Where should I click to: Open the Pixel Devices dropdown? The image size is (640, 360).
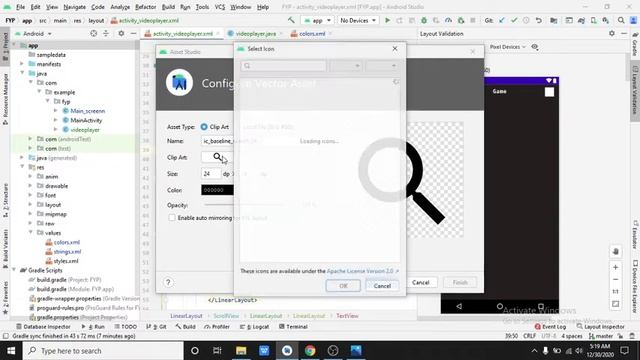click(x=508, y=47)
